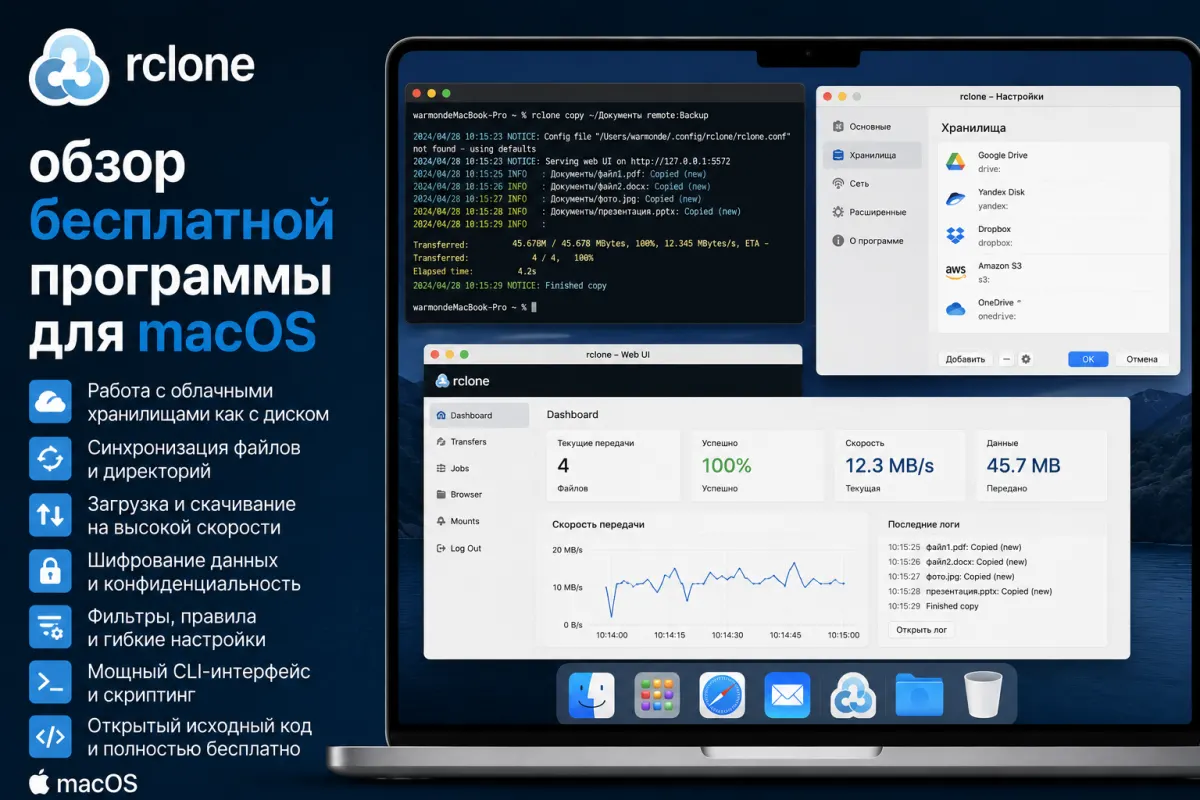
Task: Click the sync arrows feature icon
Action: (50, 458)
